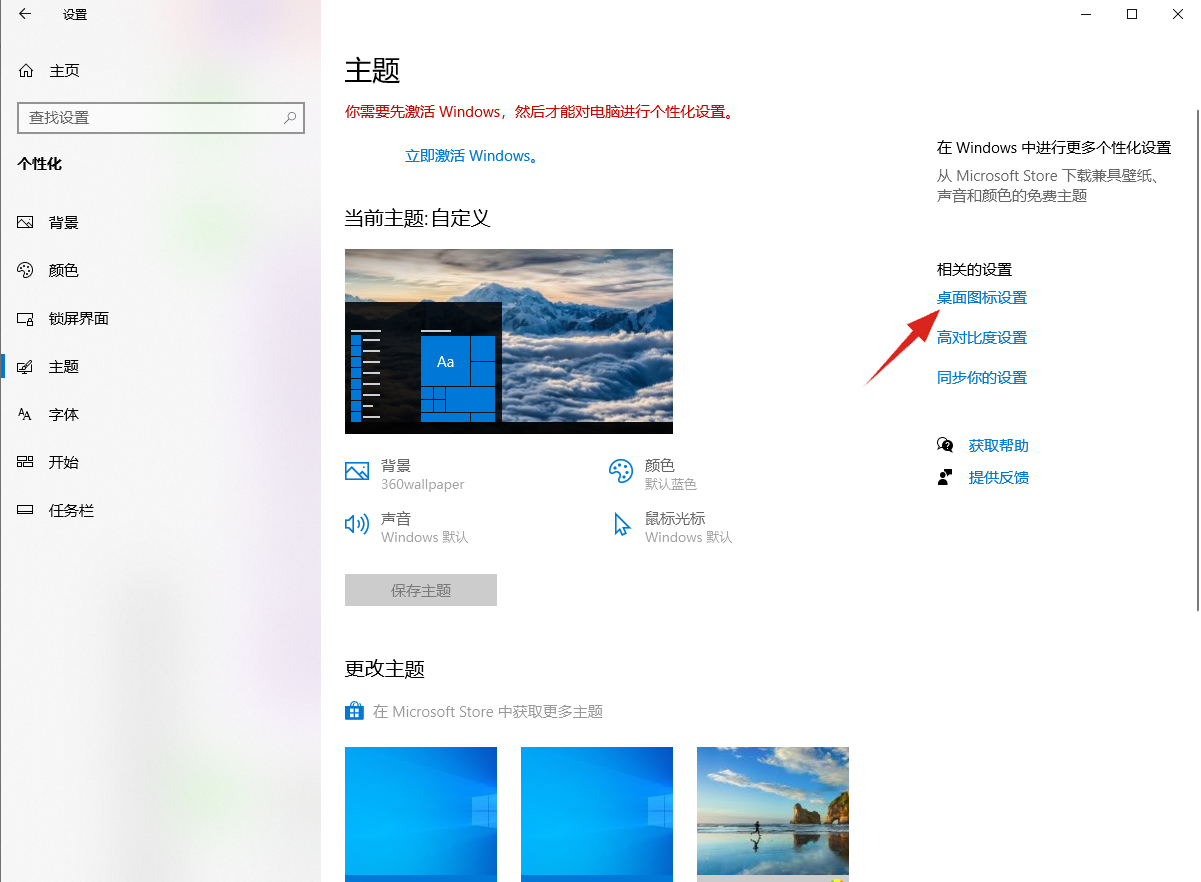
Task: Click the speaker icon next to 声音
Action: pyautogui.click(x=357, y=524)
